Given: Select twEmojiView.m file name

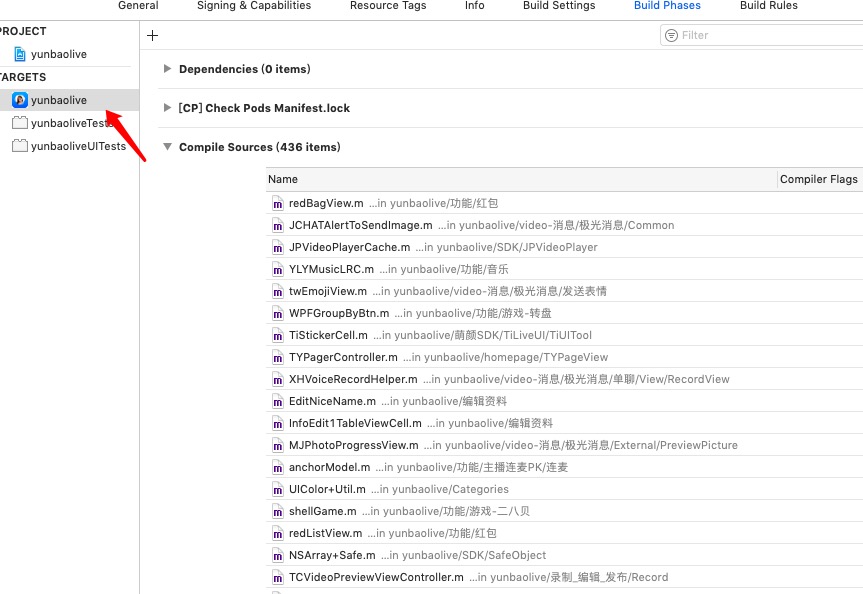Looking at the screenshot, I should pyautogui.click(x=327, y=291).
